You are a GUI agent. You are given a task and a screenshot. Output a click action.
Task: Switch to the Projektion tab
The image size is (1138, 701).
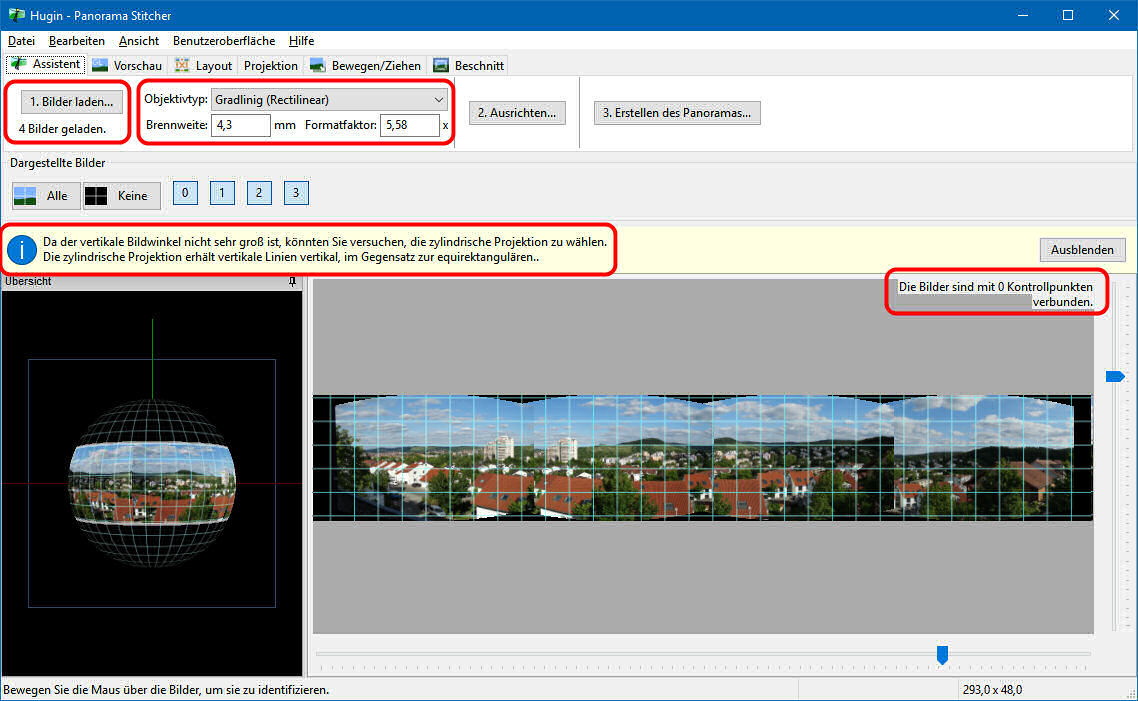(x=271, y=65)
